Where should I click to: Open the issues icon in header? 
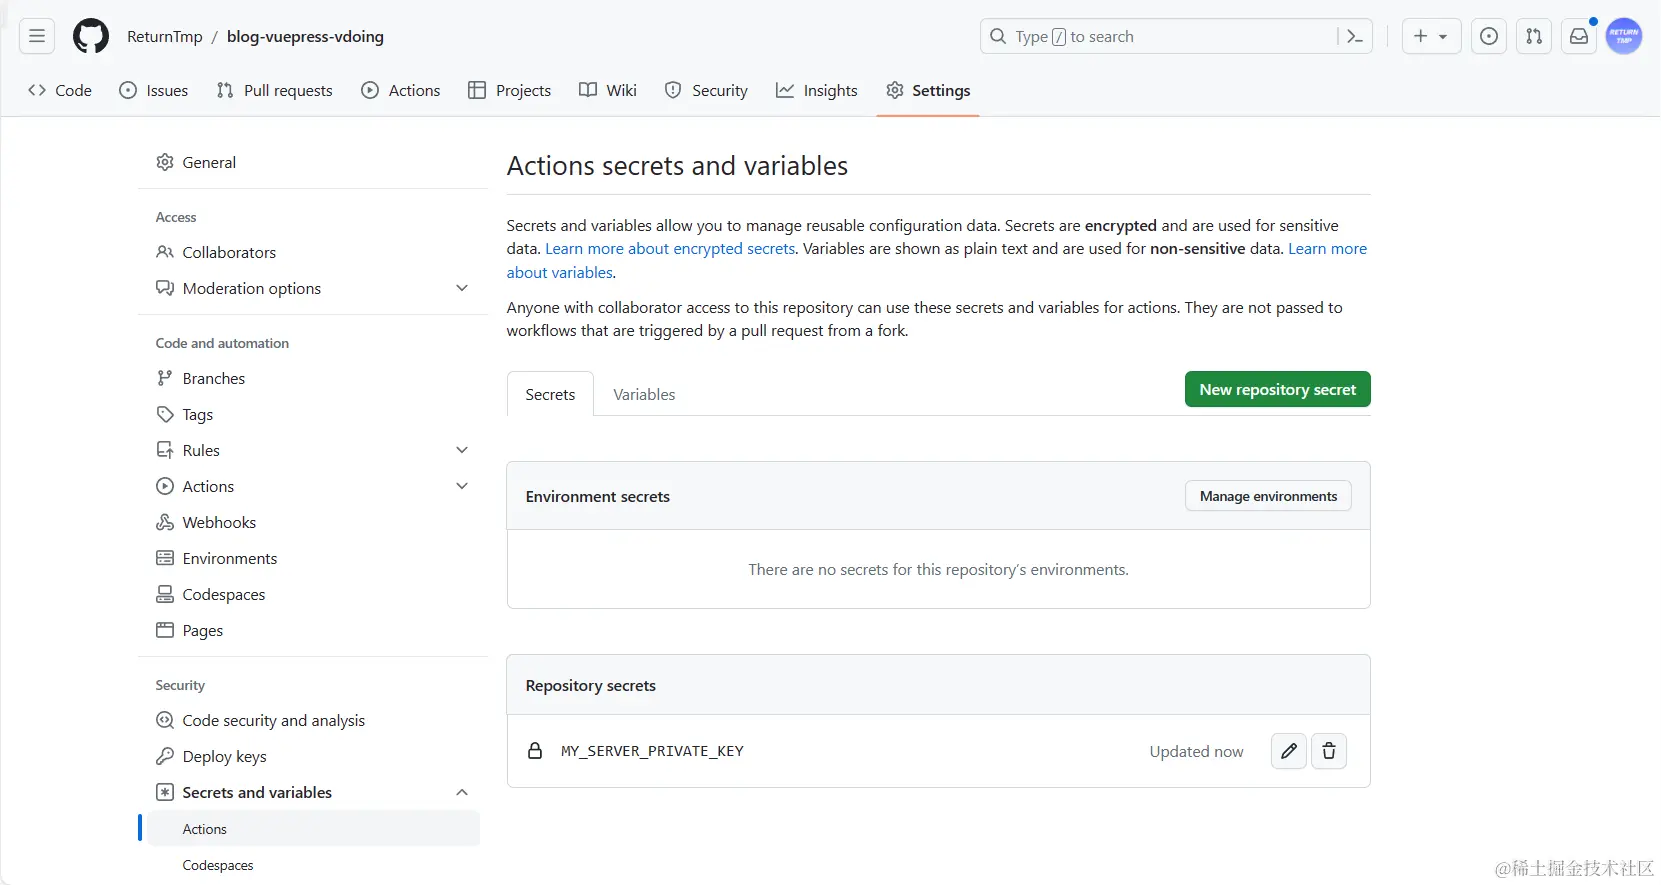[1489, 37]
